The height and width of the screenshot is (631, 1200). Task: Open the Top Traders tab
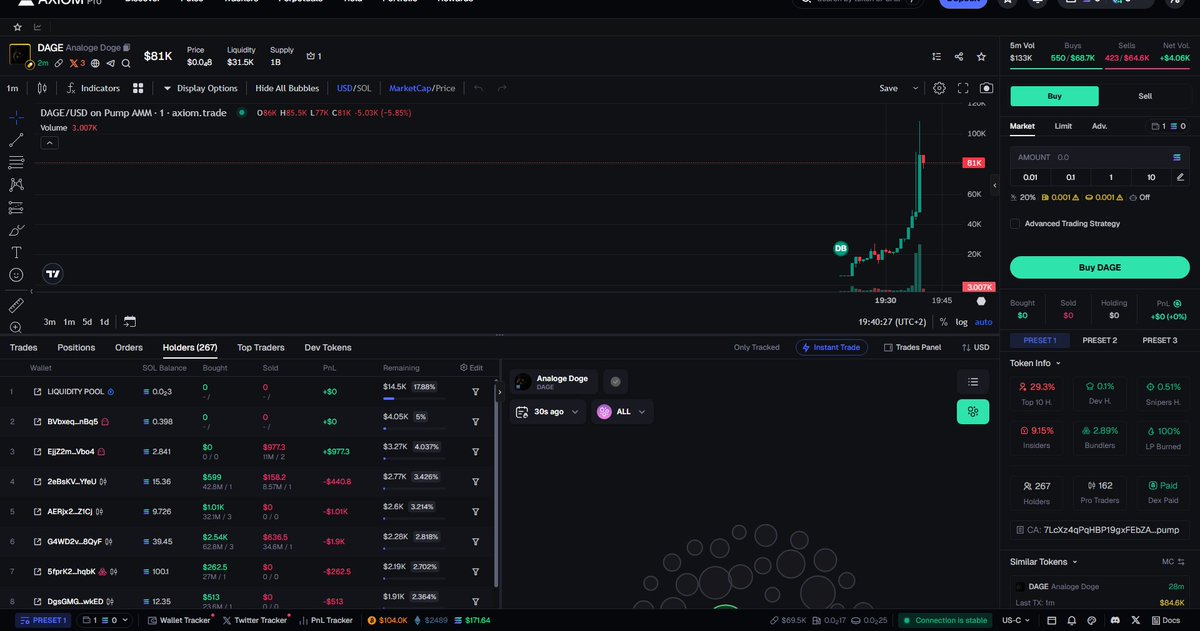(x=261, y=348)
